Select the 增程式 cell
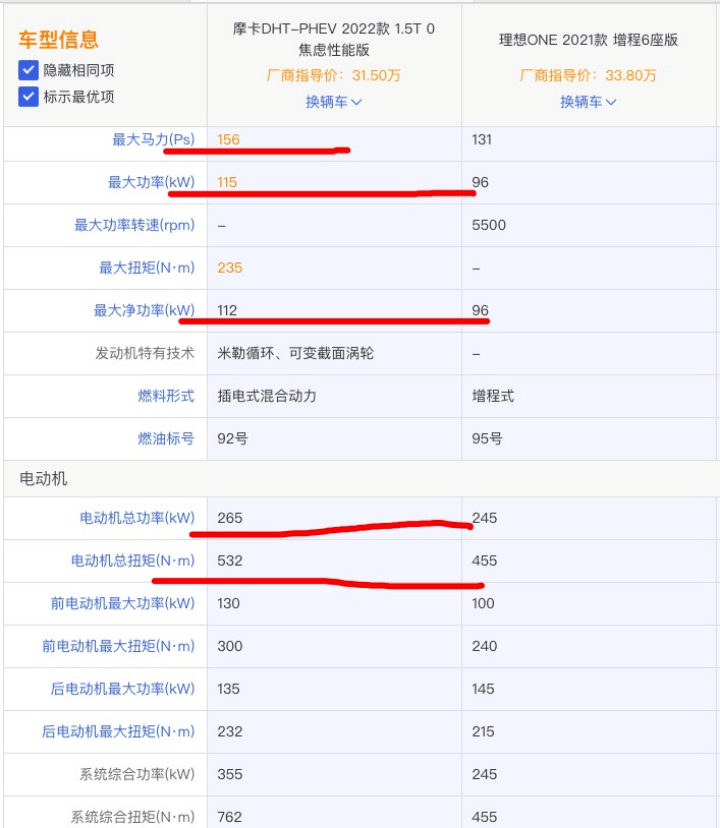Viewport: 720px width, 828px height. click(493, 396)
